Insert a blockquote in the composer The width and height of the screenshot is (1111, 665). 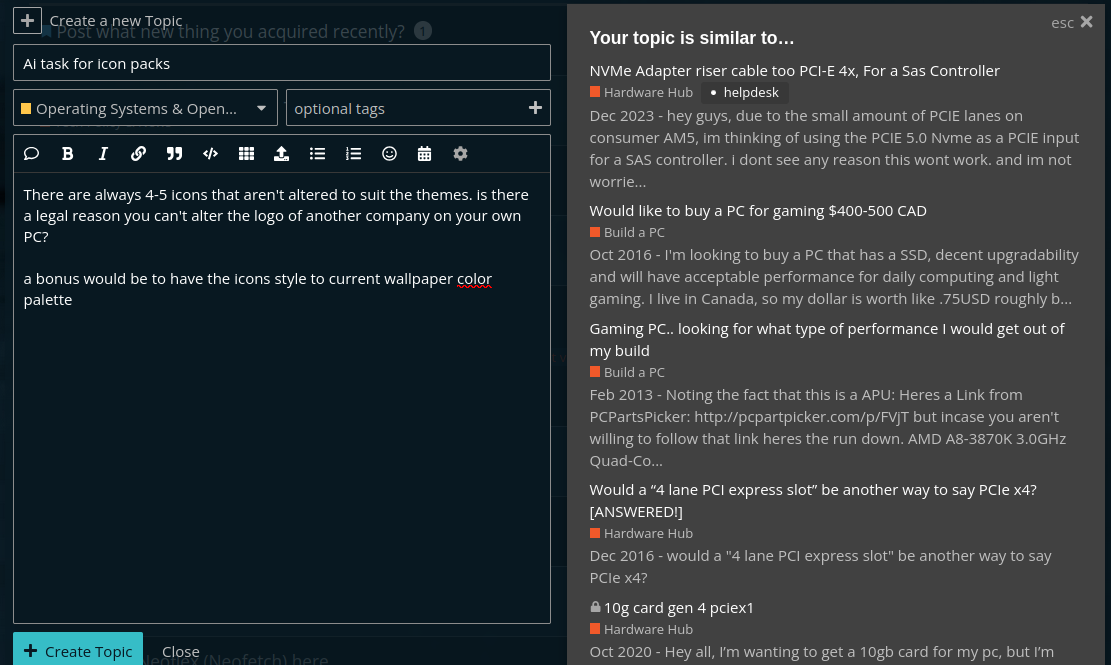click(174, 153)
